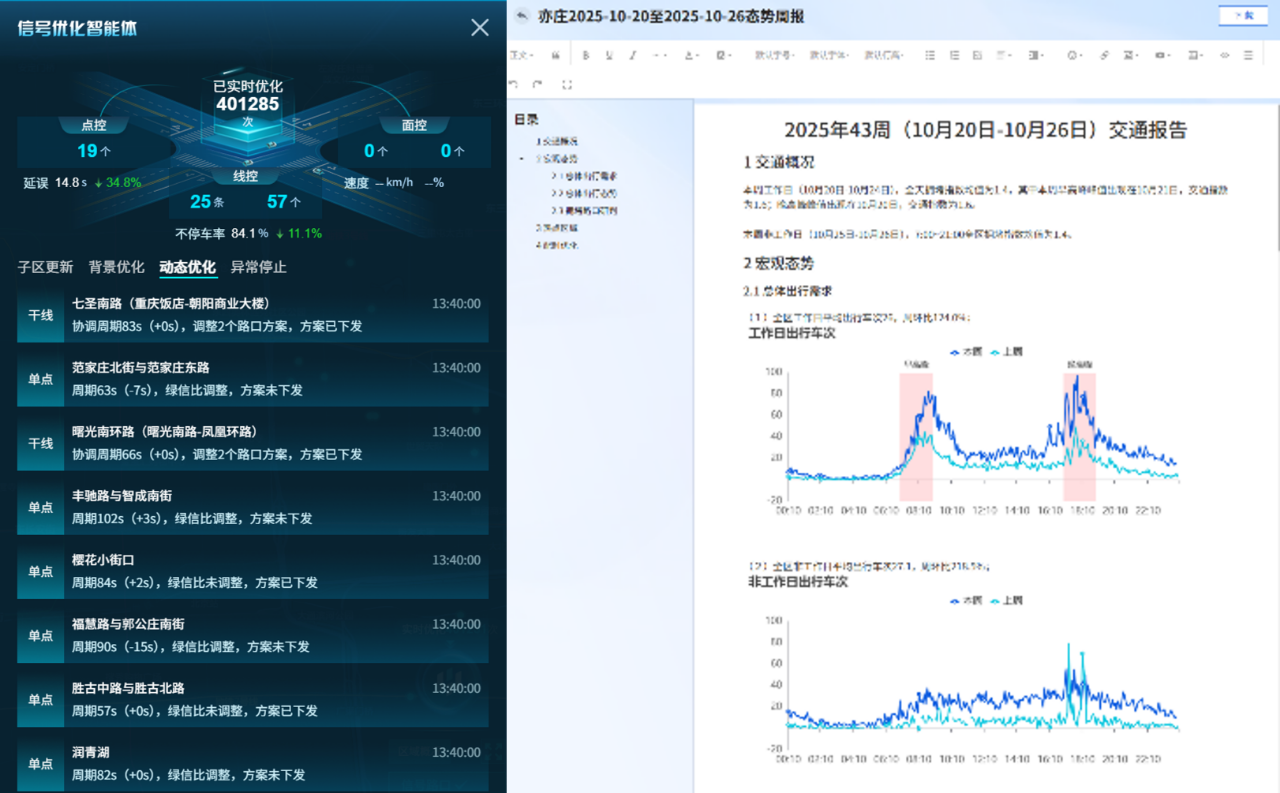Close the 信号优化智能体 panel
This screenshot has width=1280, height=793.
[480, 28]
